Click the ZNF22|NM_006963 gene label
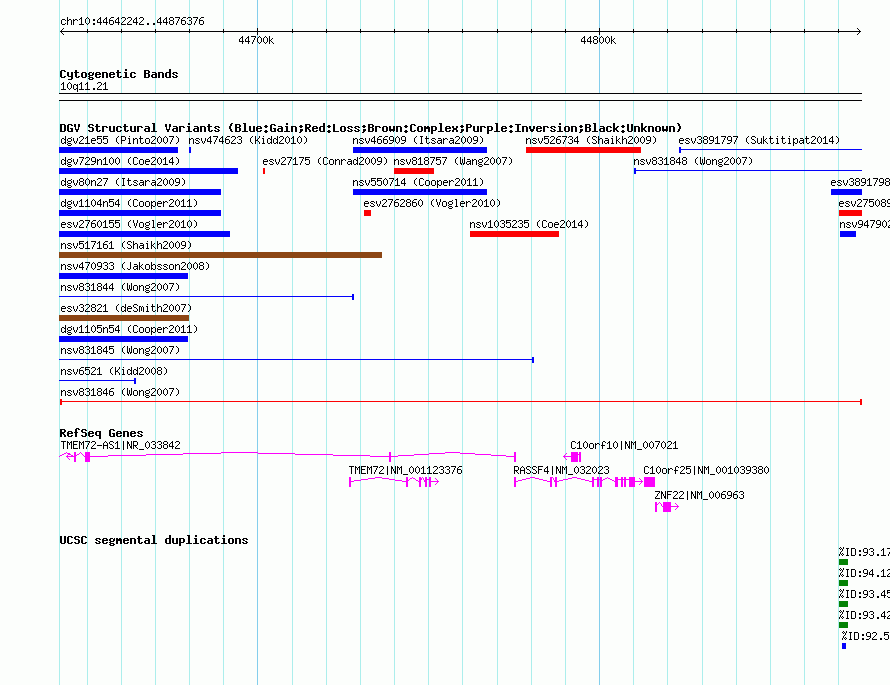This screenshot has width=890, height=685. click(699, 495)
